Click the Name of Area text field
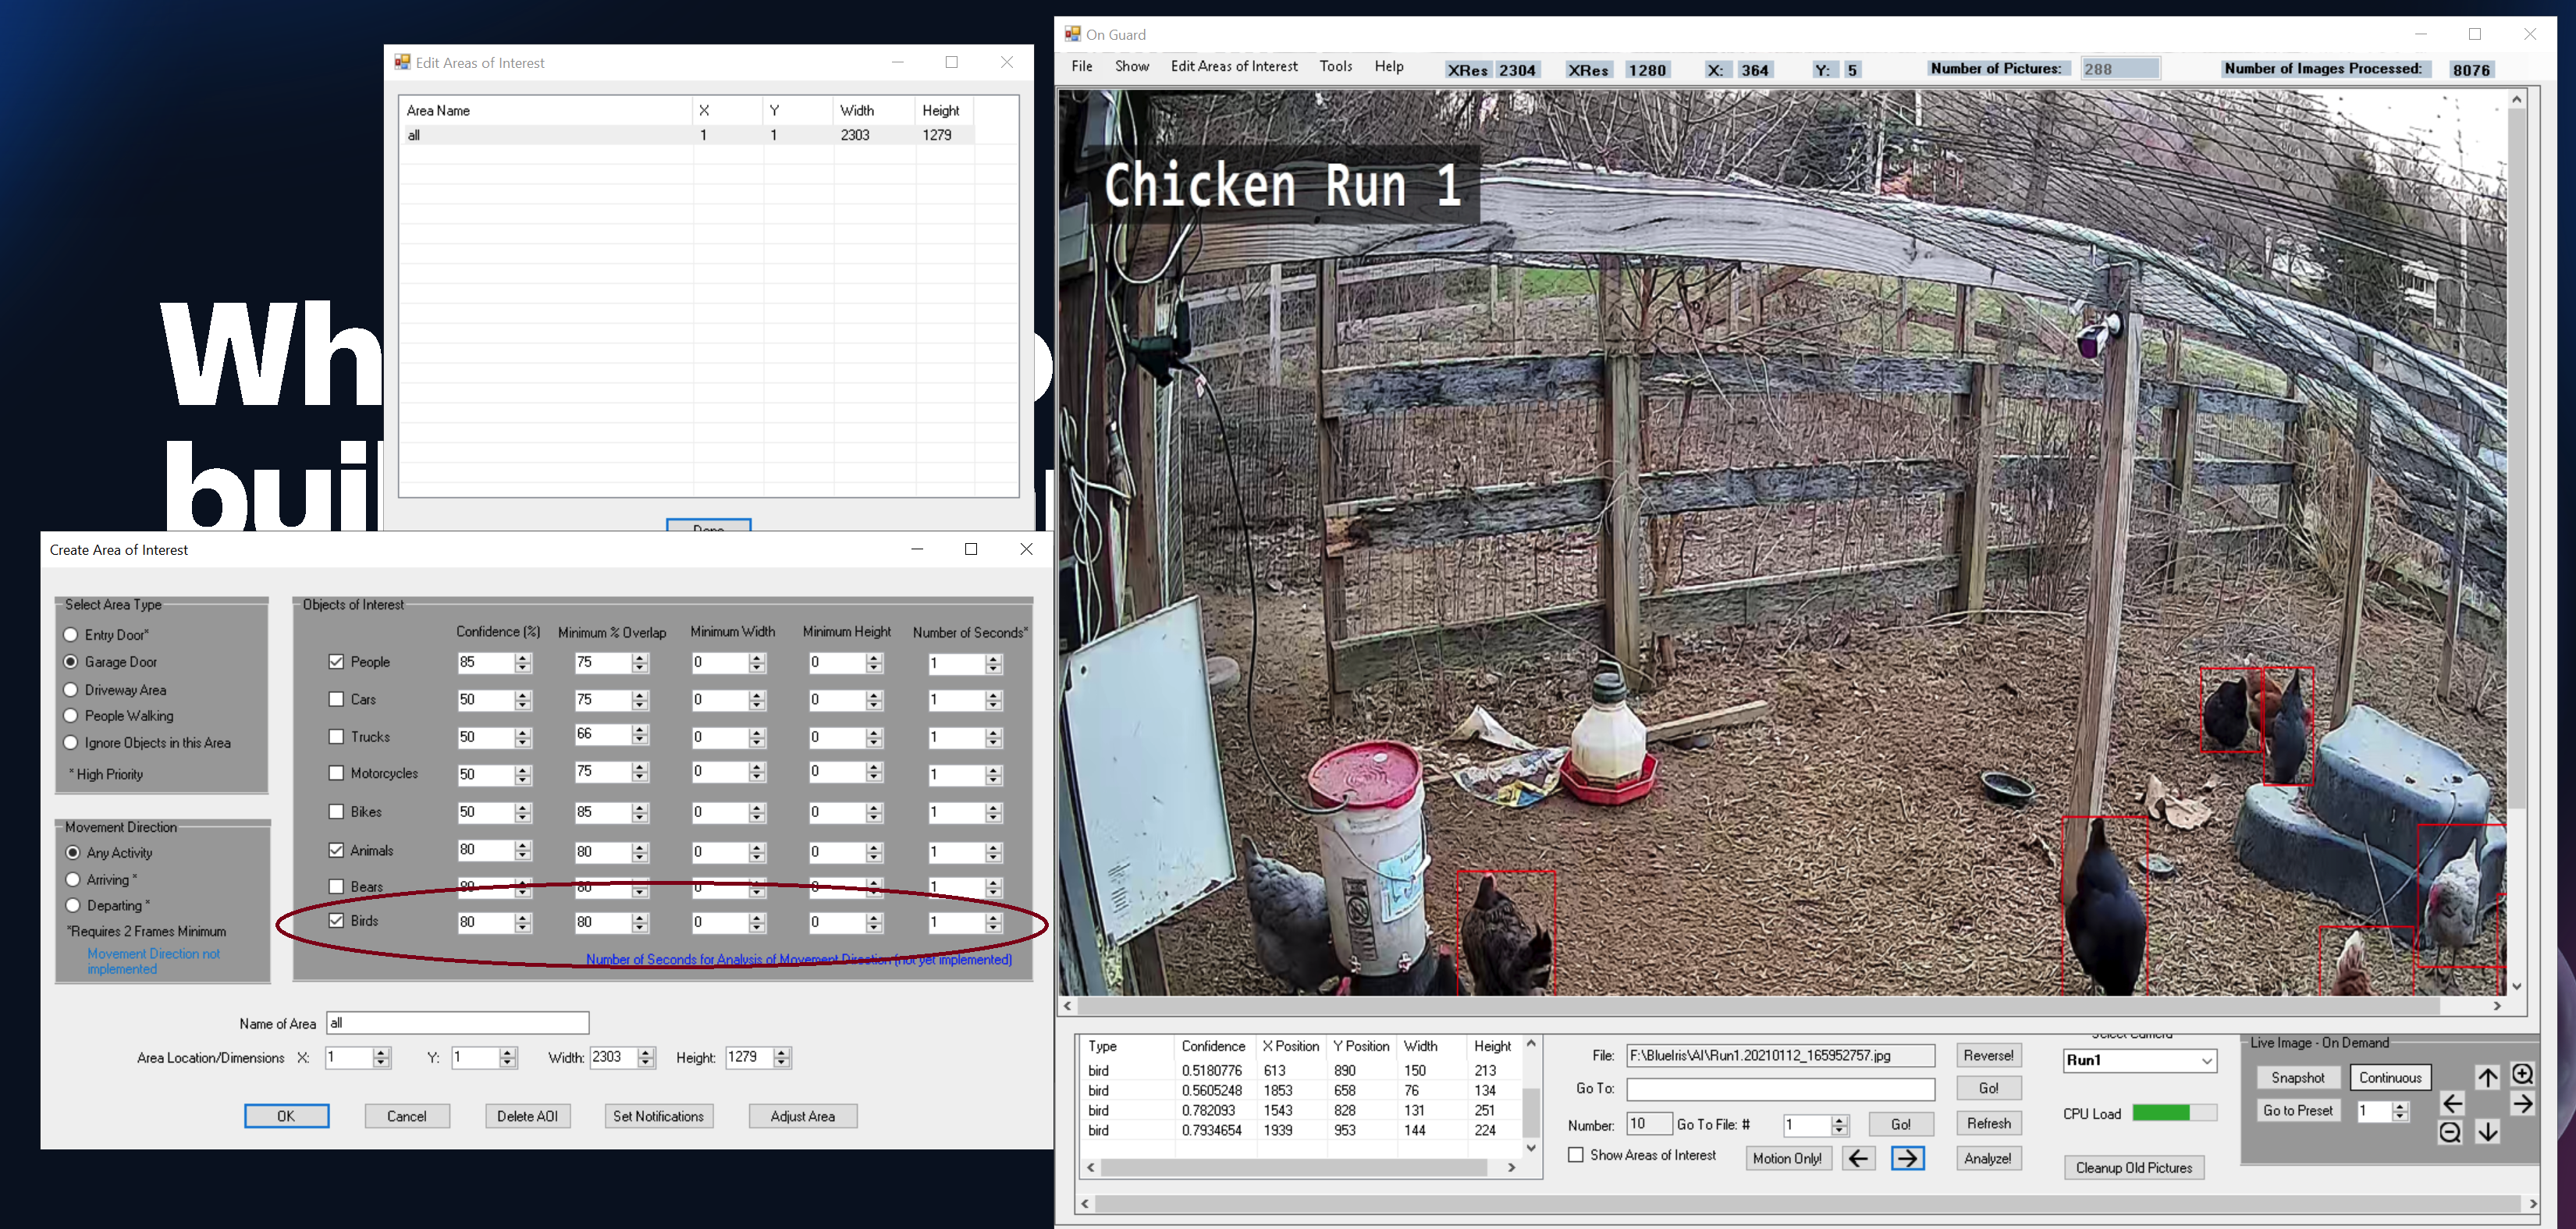The height and width of the screenshot is (1229, 2576). point(457,1023)
